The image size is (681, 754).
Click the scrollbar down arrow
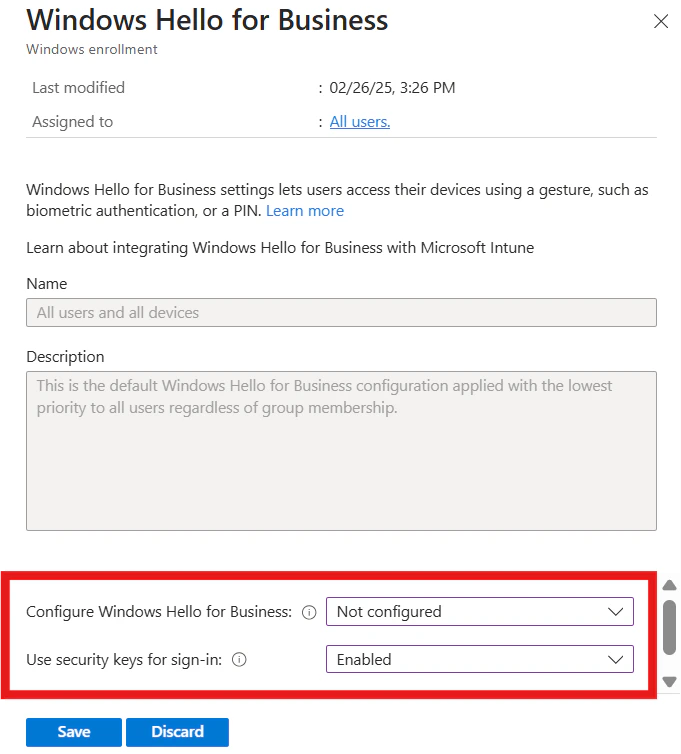(669, 681)
